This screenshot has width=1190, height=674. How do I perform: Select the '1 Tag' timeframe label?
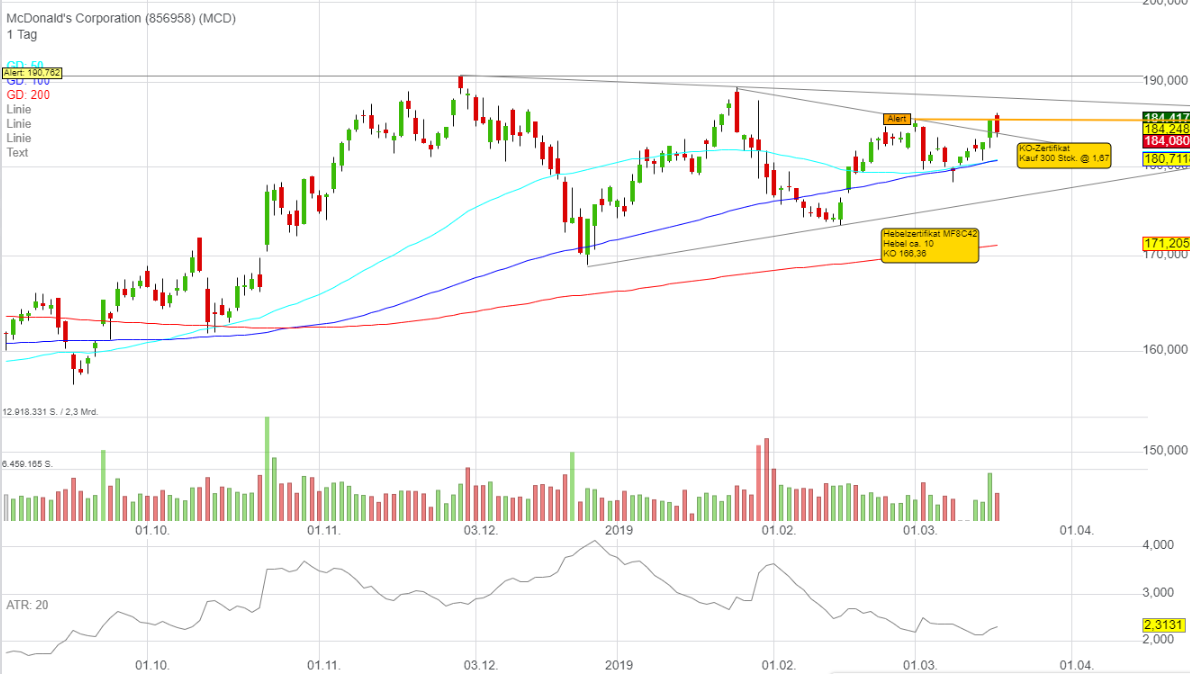pos(21,35)
